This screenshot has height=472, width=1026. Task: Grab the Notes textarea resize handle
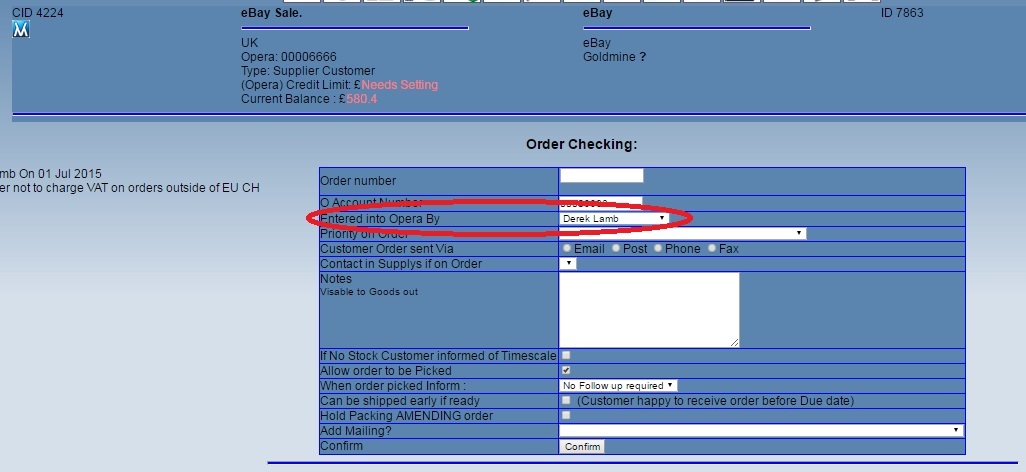tap(735, 342)
